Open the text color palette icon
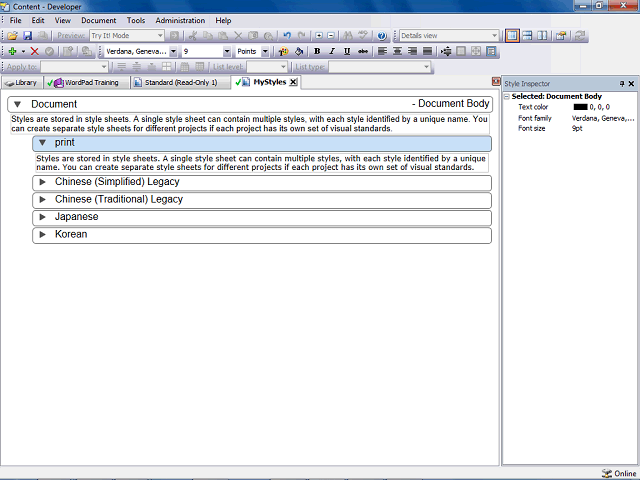Viewport: 640px width, 480px height. (283, 51)
